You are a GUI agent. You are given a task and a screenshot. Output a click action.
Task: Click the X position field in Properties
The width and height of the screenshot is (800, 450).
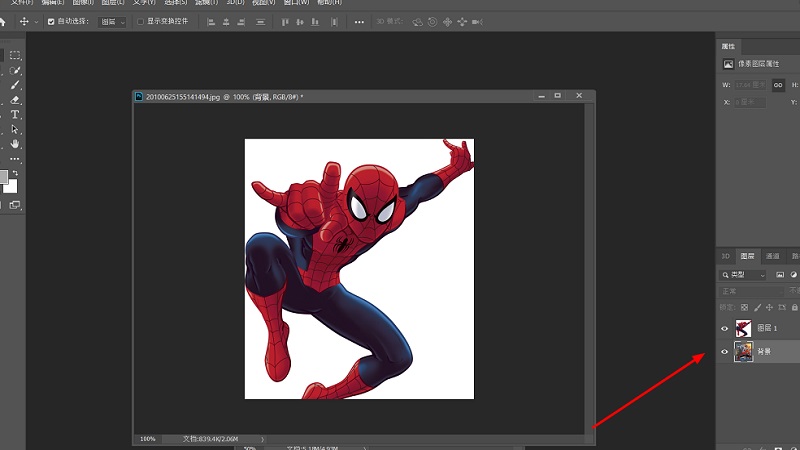[x=750, y=102]
